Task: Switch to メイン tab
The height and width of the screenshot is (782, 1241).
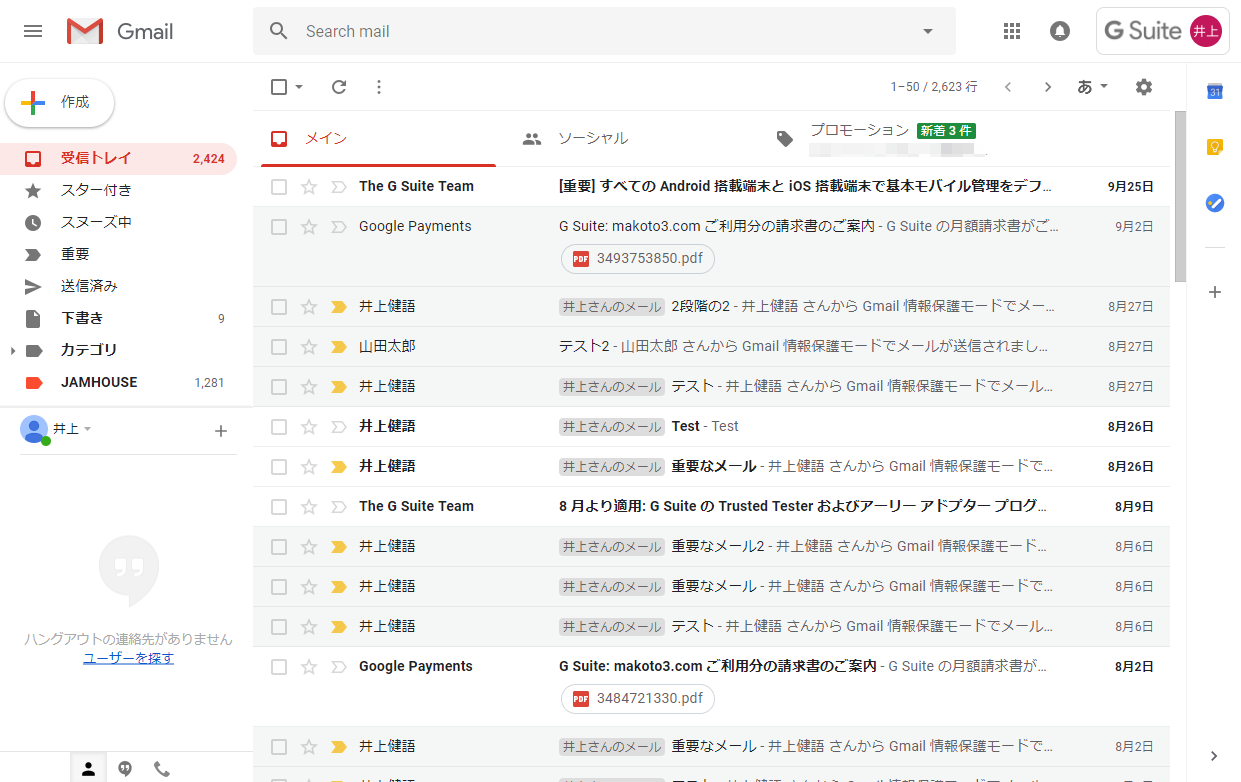Action: point(378,139)
